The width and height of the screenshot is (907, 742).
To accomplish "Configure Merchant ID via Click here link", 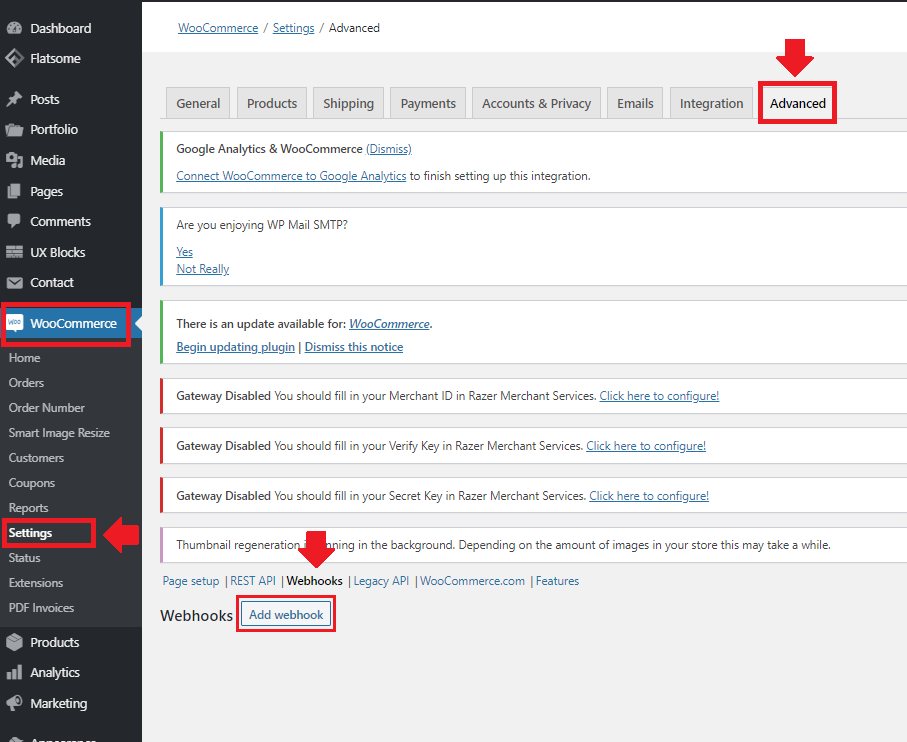I will (659, 396).
